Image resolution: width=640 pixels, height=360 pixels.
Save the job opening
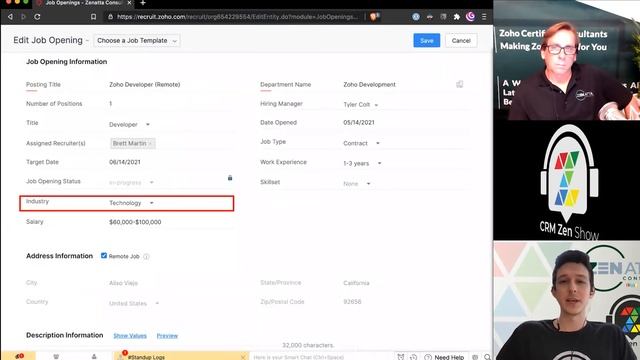[427, 40]
